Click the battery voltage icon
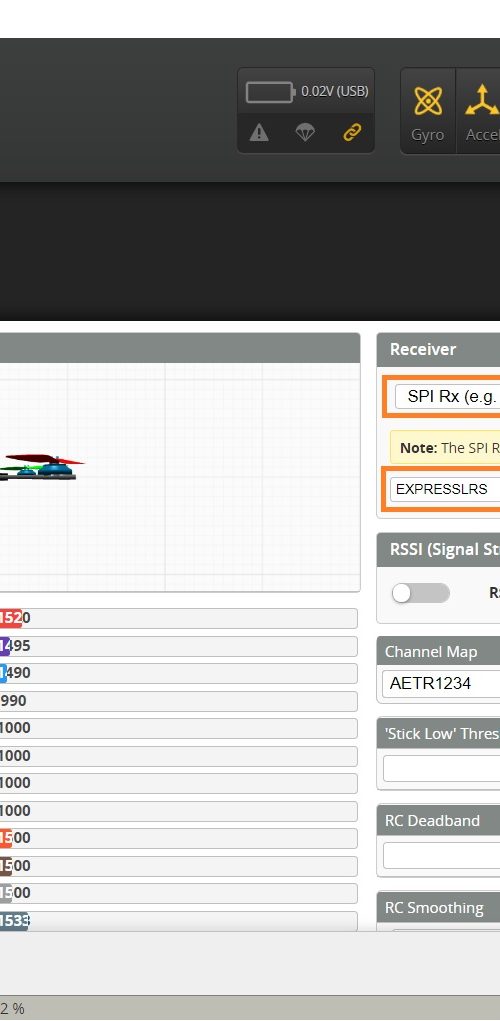500x1021 pixels. tap(270, 92)
